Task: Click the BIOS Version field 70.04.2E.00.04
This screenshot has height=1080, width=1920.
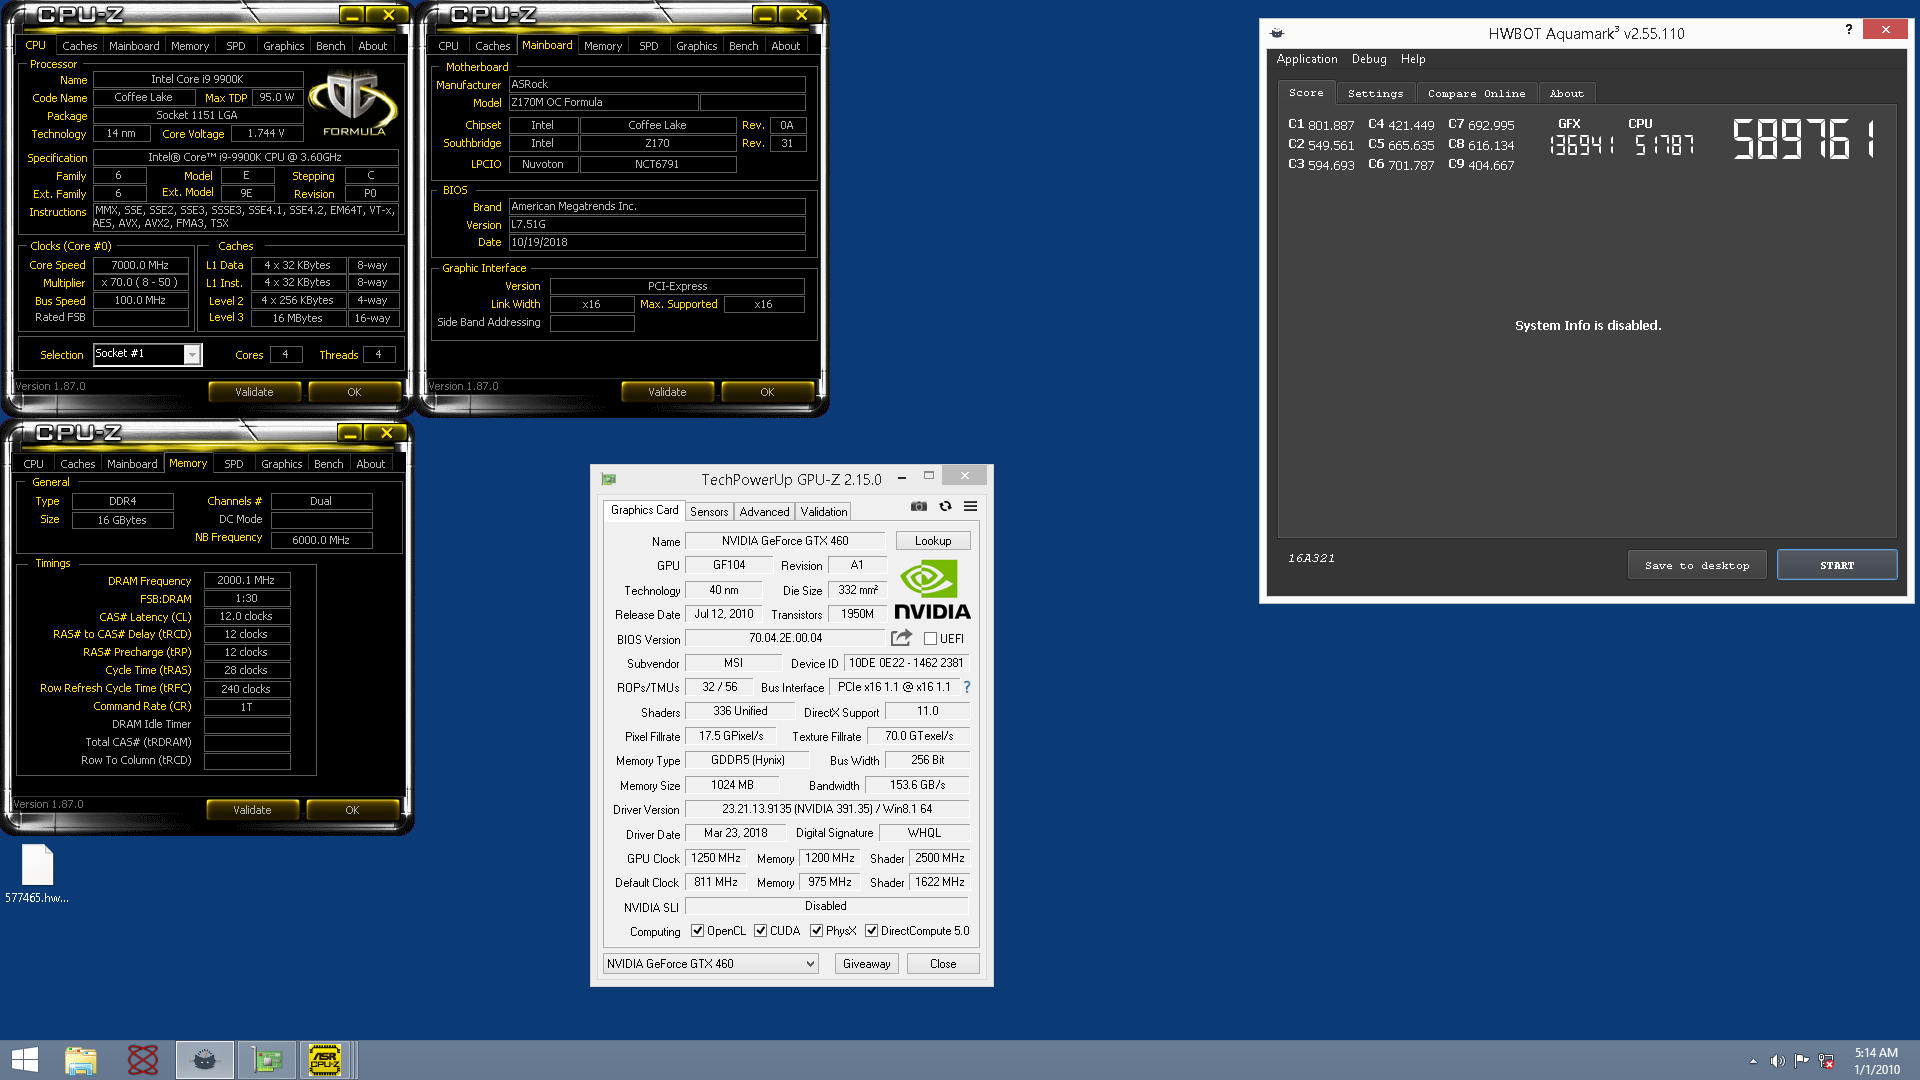Action: pos(785,638)
